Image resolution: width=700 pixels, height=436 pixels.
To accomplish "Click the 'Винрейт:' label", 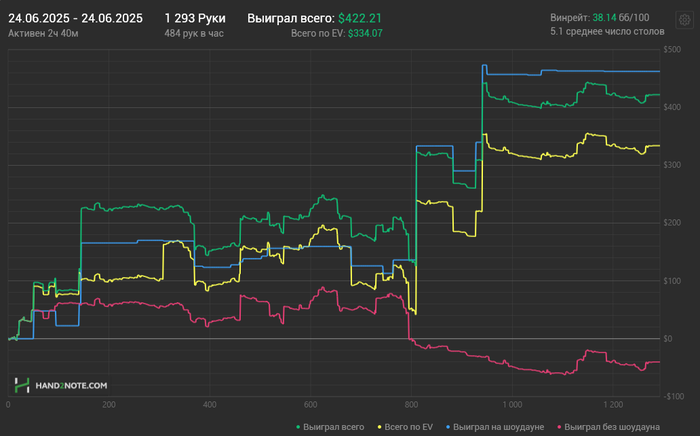I will (x=570, y=18).
